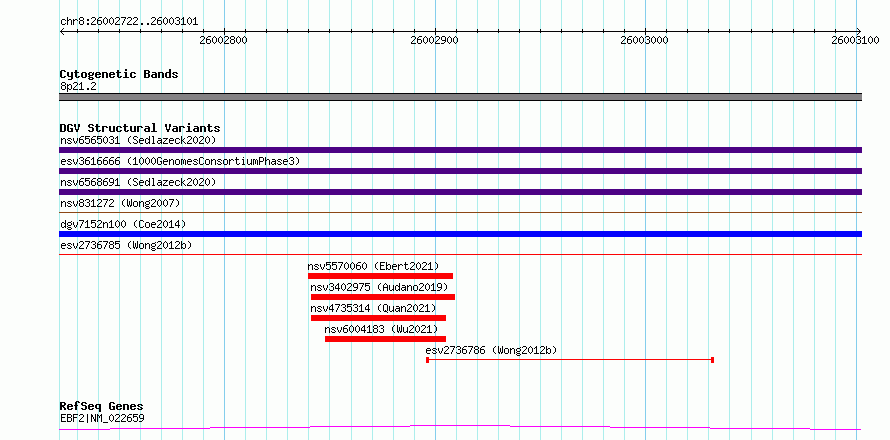Image resolution: width=890 pixels, height=440 pixels.
Task: Click the right arrowhead of the ruler
Action: [859, 31]
